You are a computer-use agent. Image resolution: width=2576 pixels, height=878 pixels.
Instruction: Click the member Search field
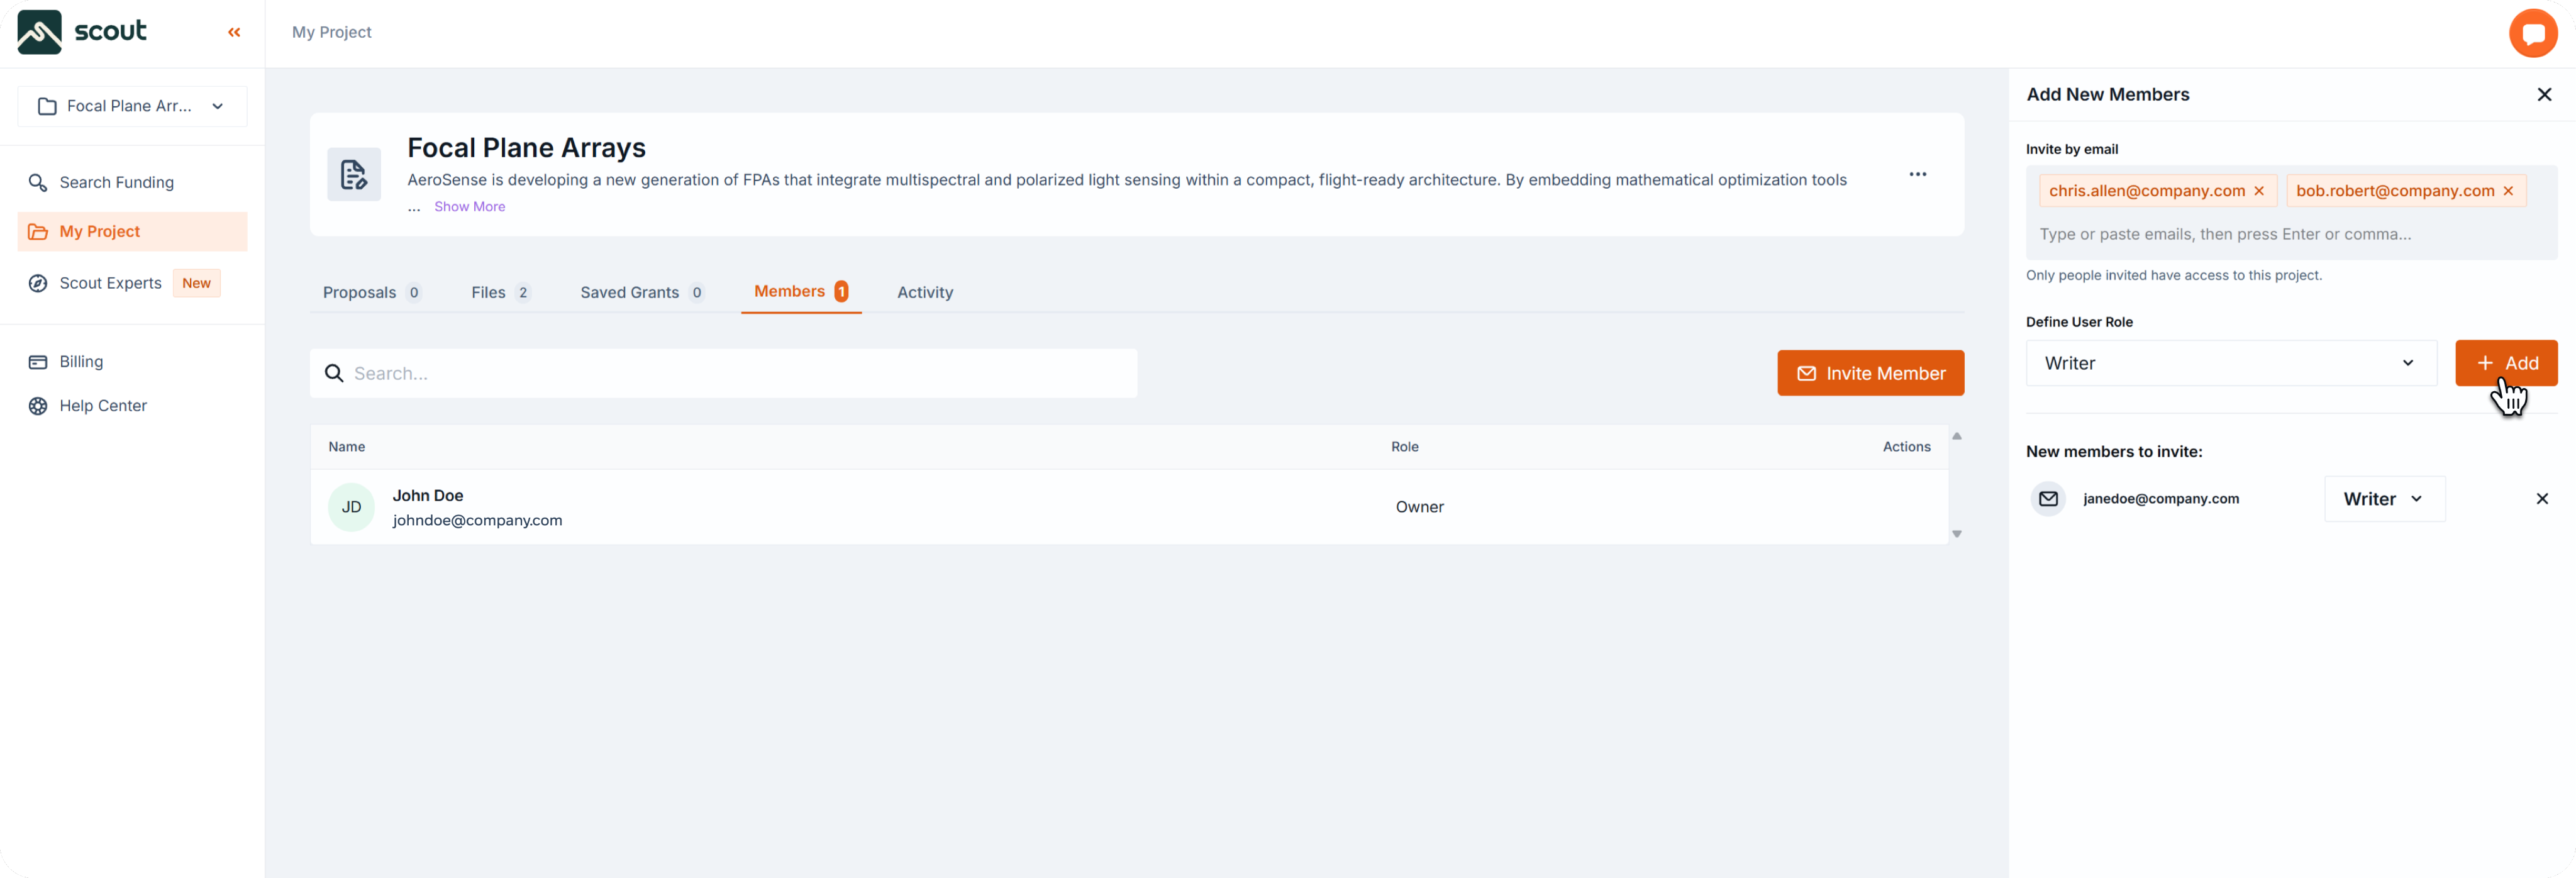click(x=723, y=373)
